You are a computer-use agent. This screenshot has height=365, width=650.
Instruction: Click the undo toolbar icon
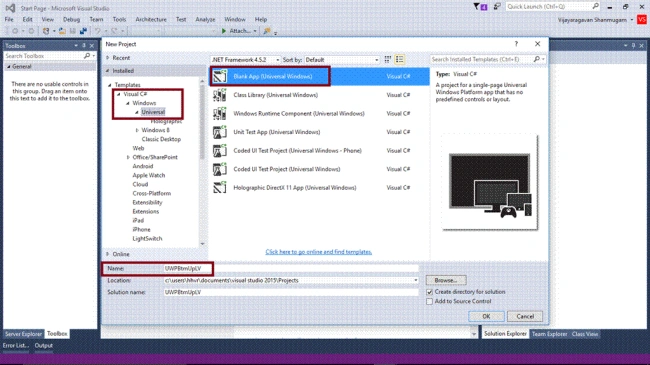click(x=97, y=31)
